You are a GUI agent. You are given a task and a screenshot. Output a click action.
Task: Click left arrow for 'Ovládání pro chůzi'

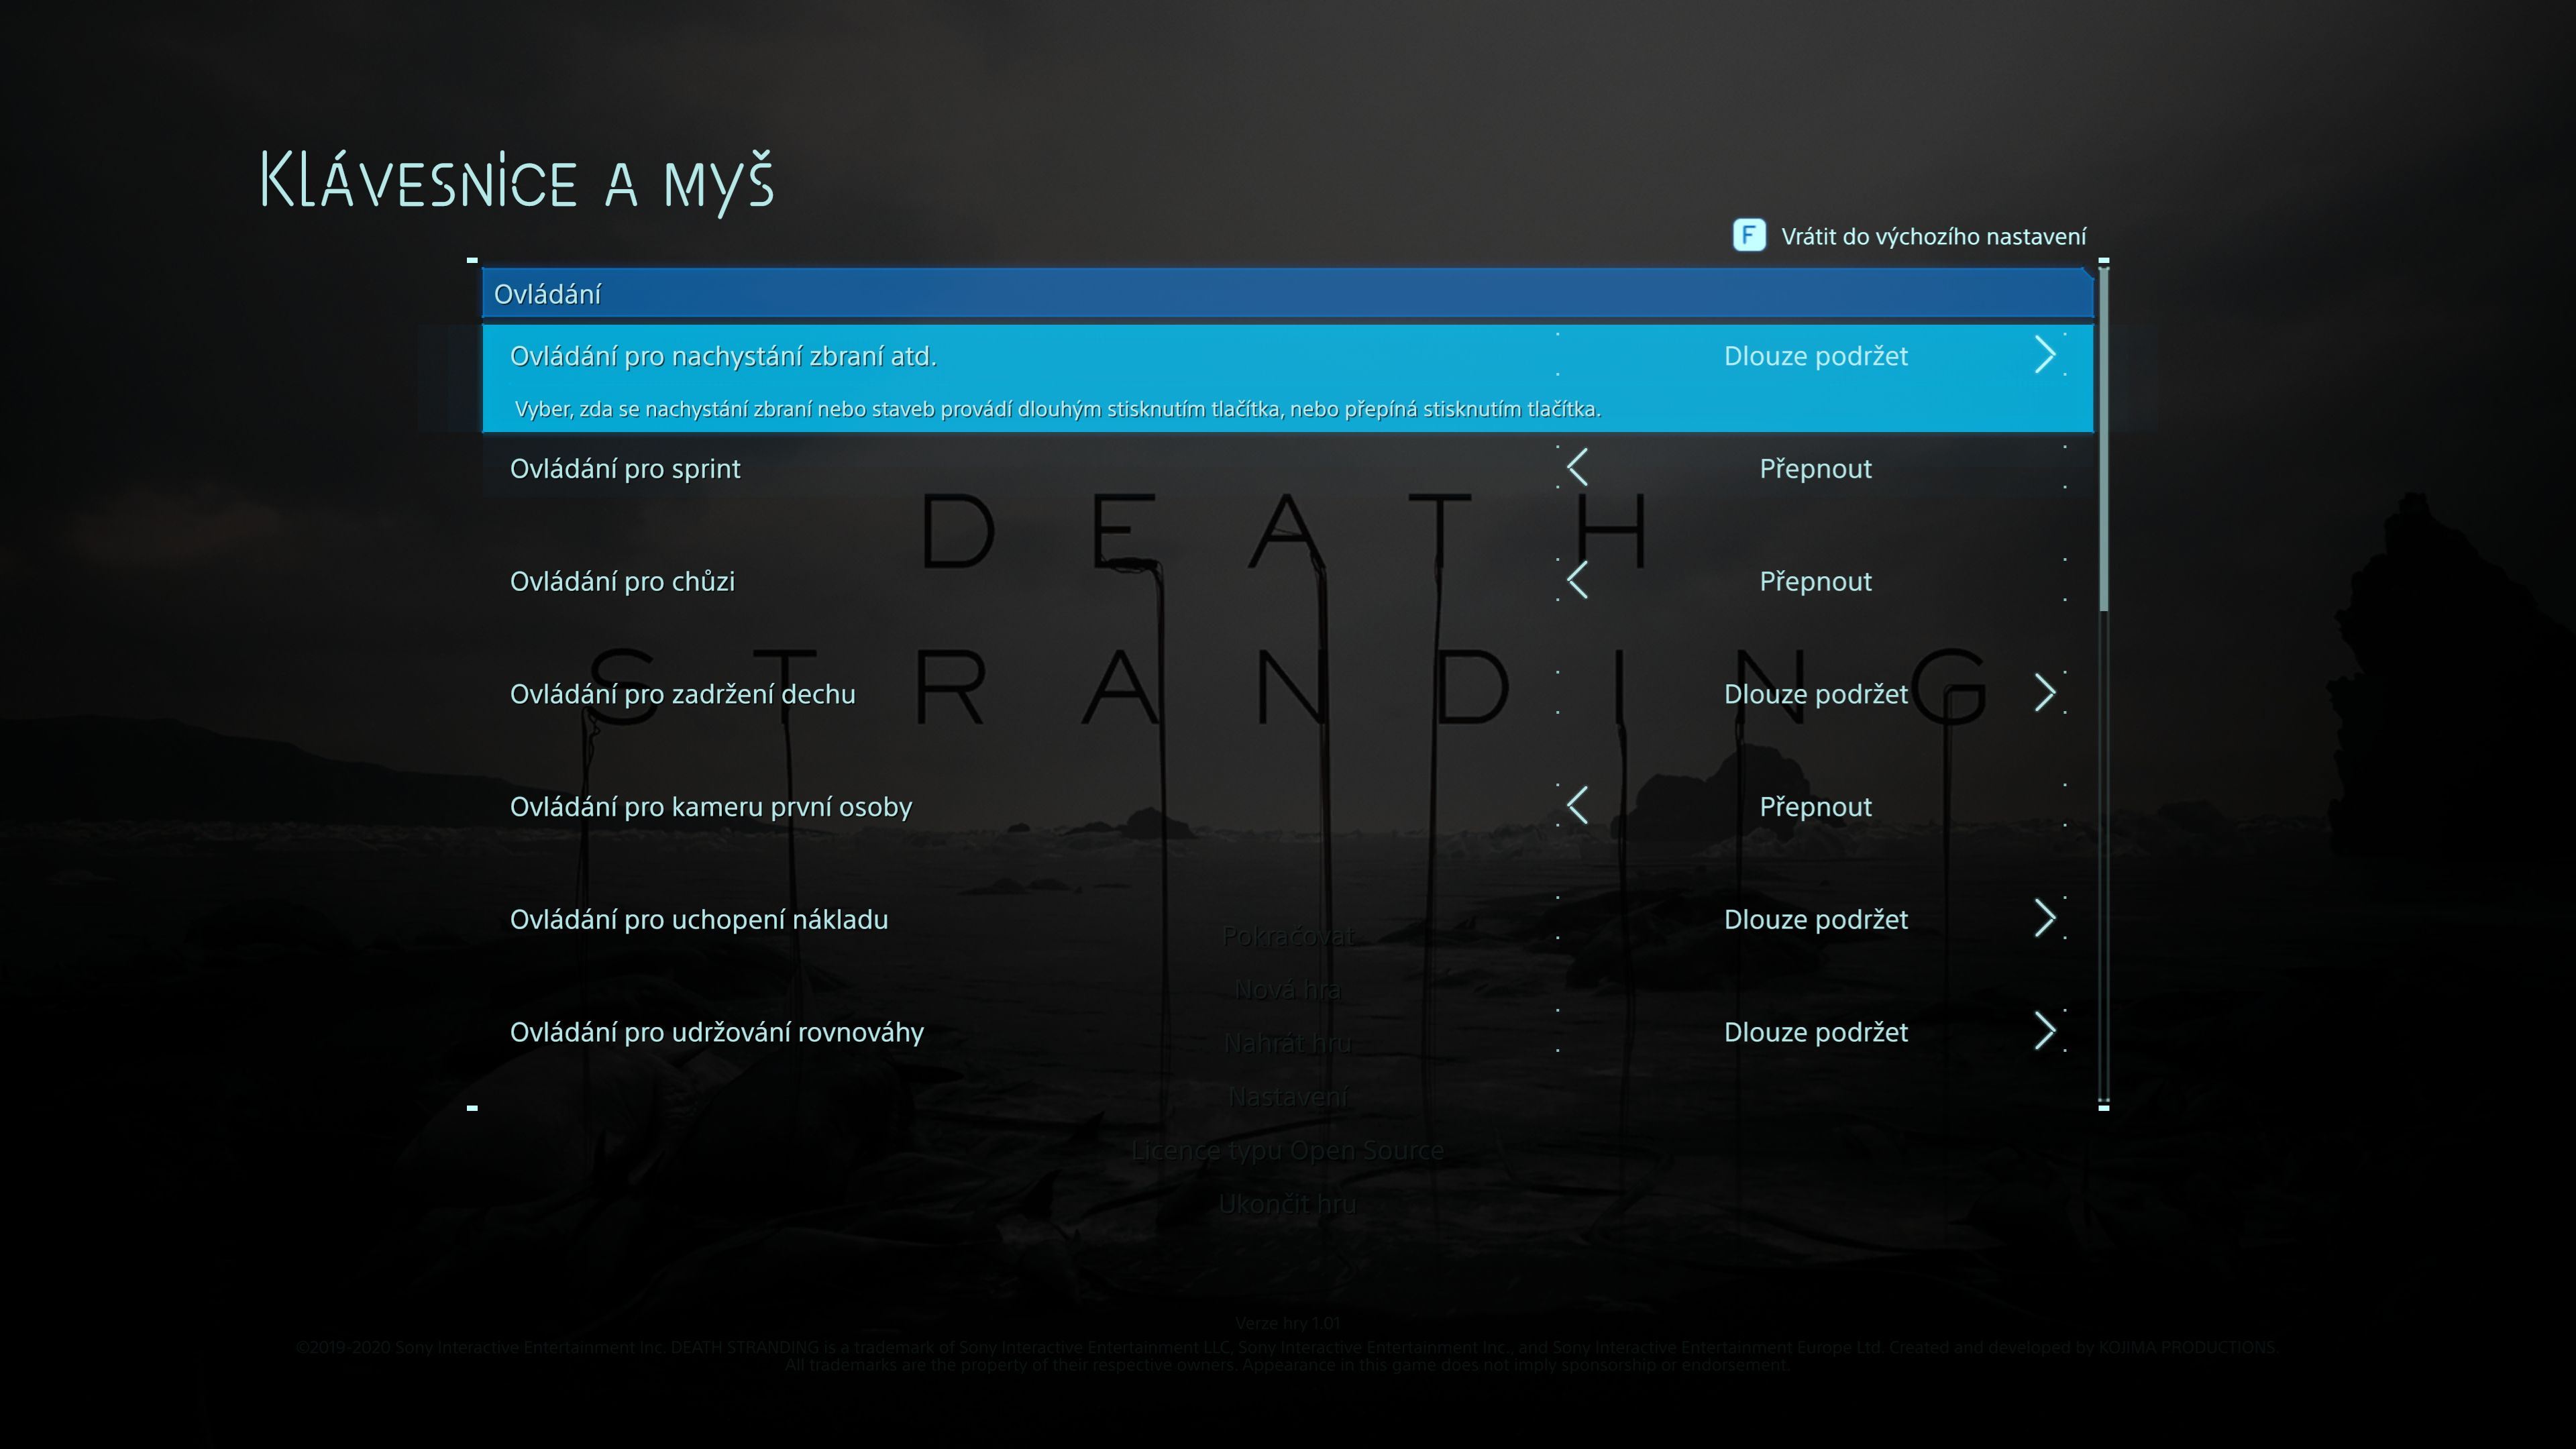1578,580
